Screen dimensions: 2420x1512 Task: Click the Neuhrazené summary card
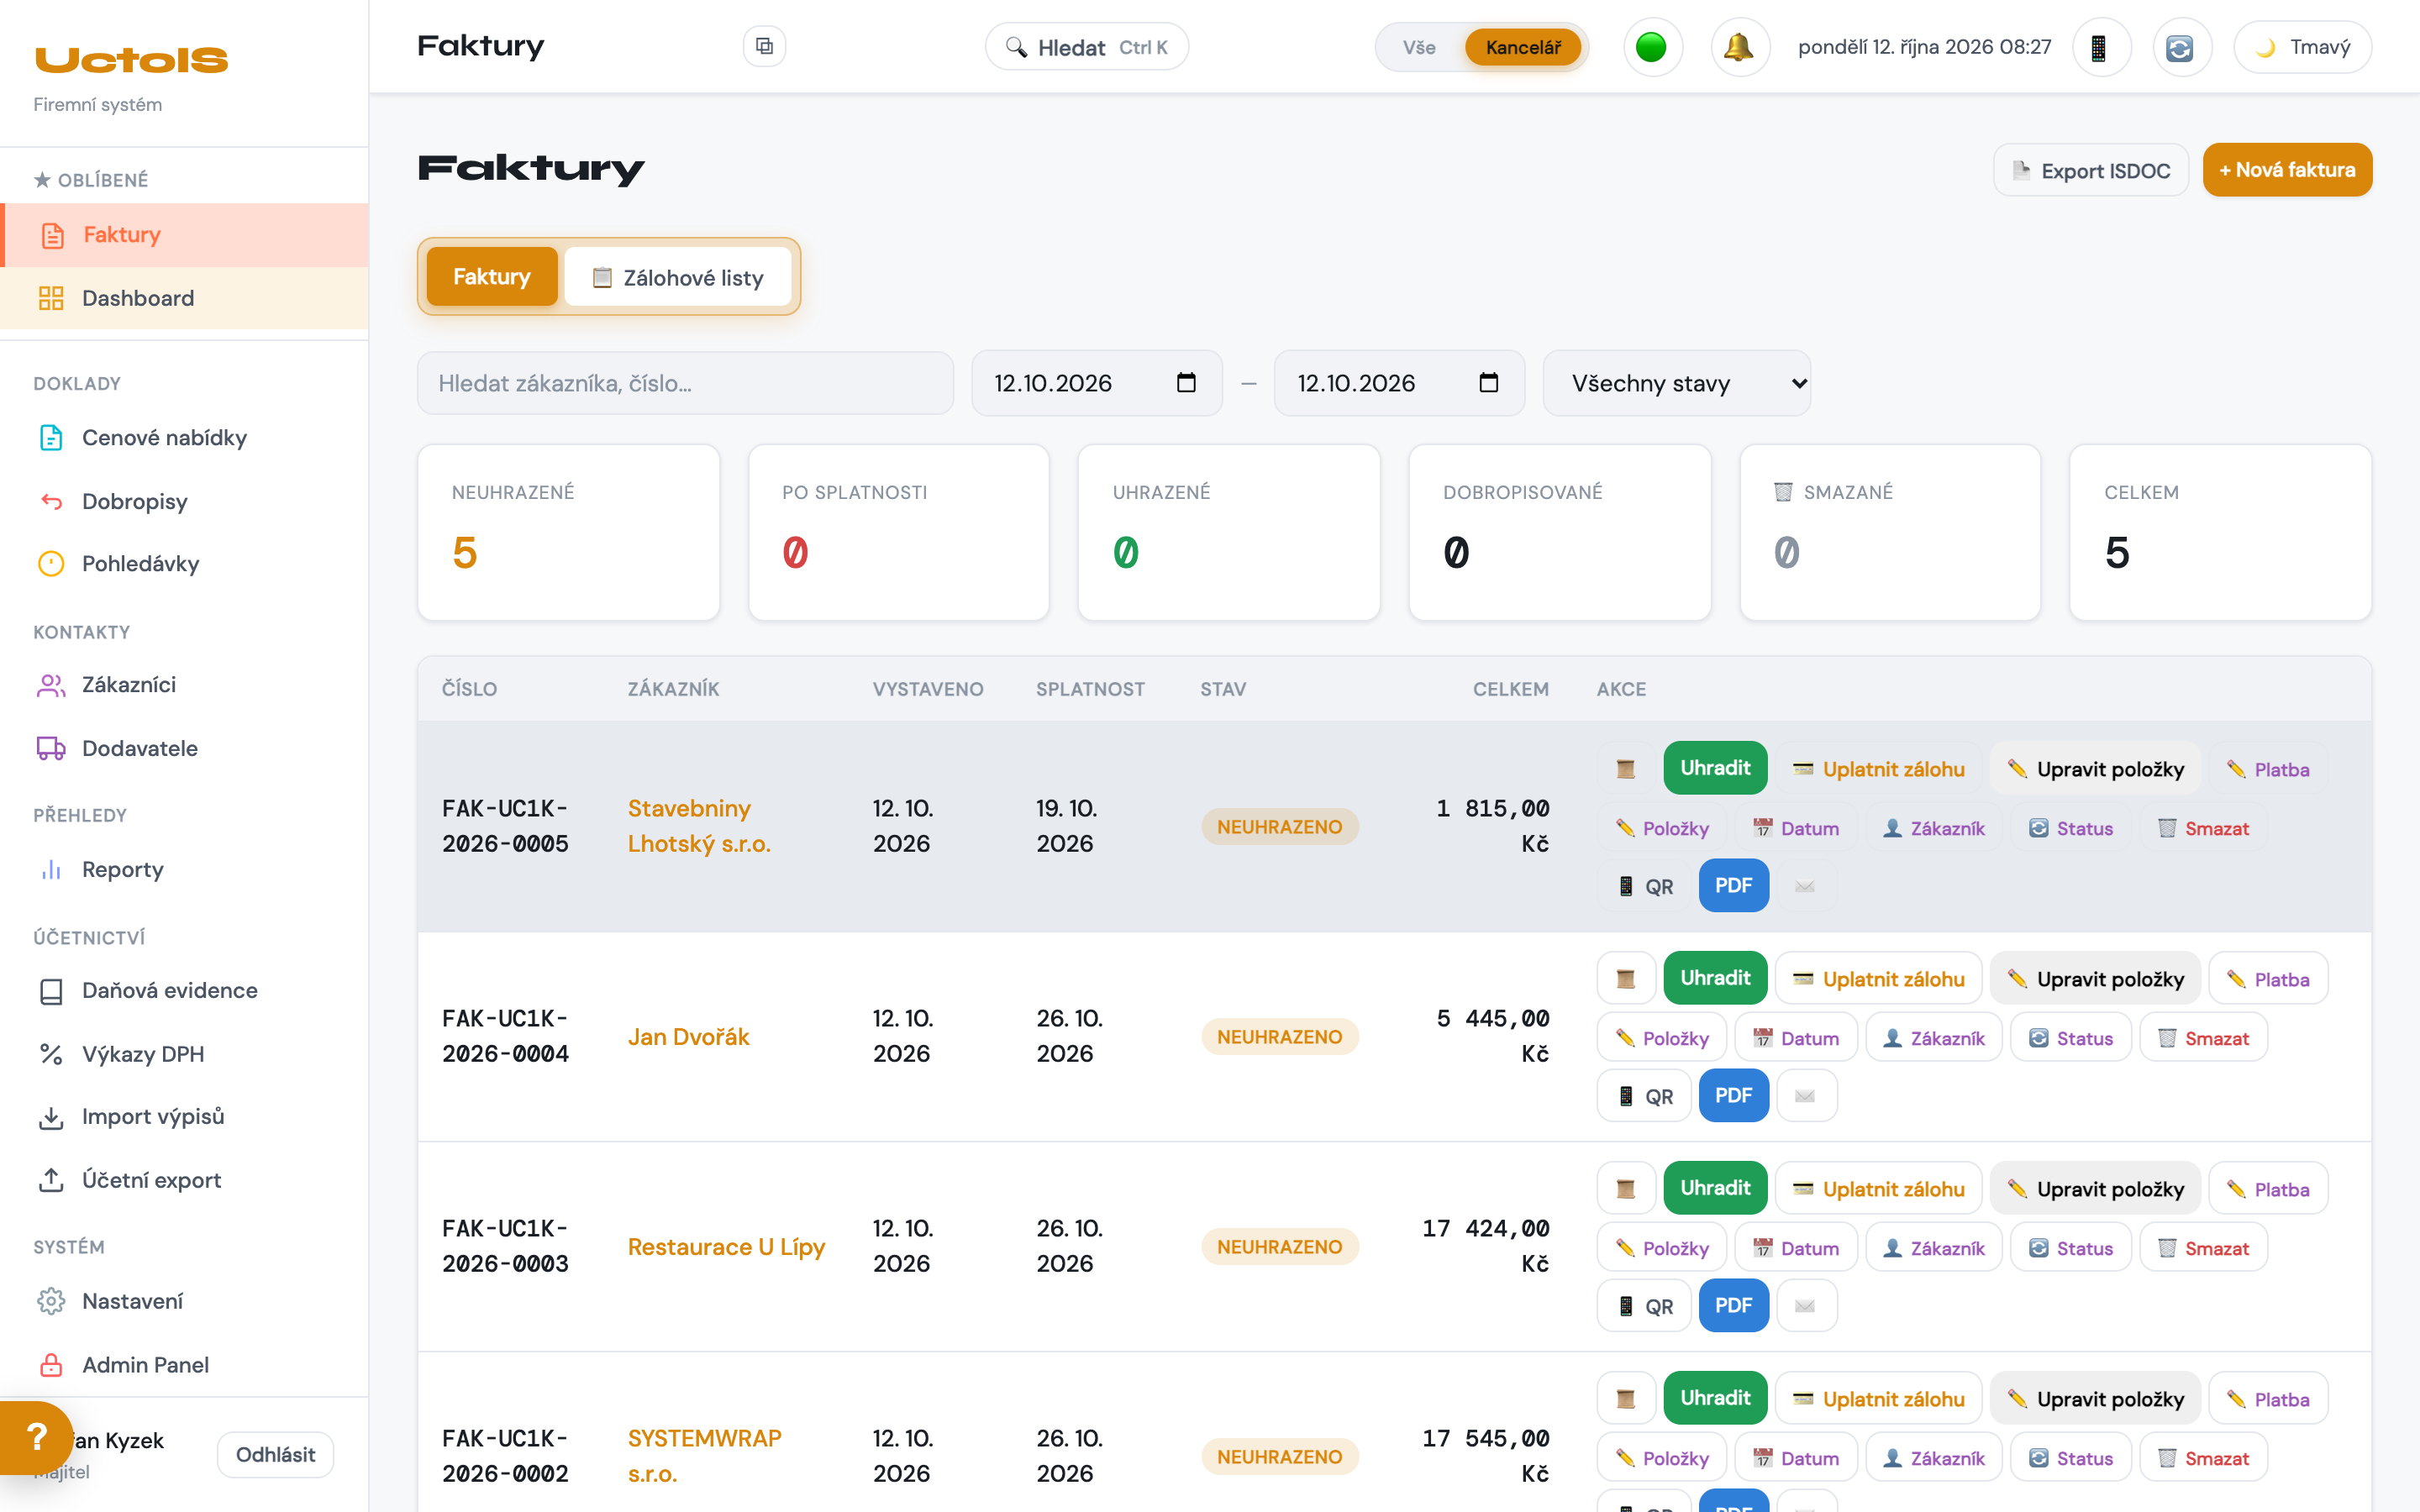click(x=569, y=533)
